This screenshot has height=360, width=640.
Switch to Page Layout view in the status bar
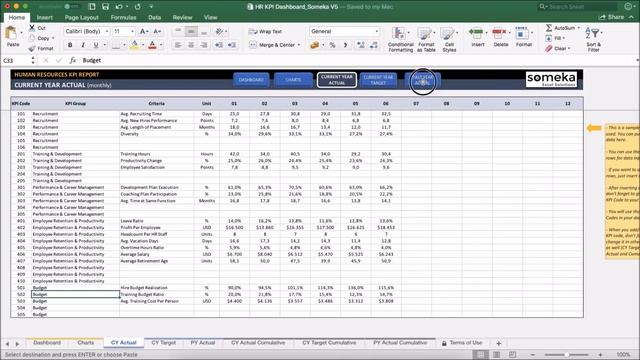point(497,355)
